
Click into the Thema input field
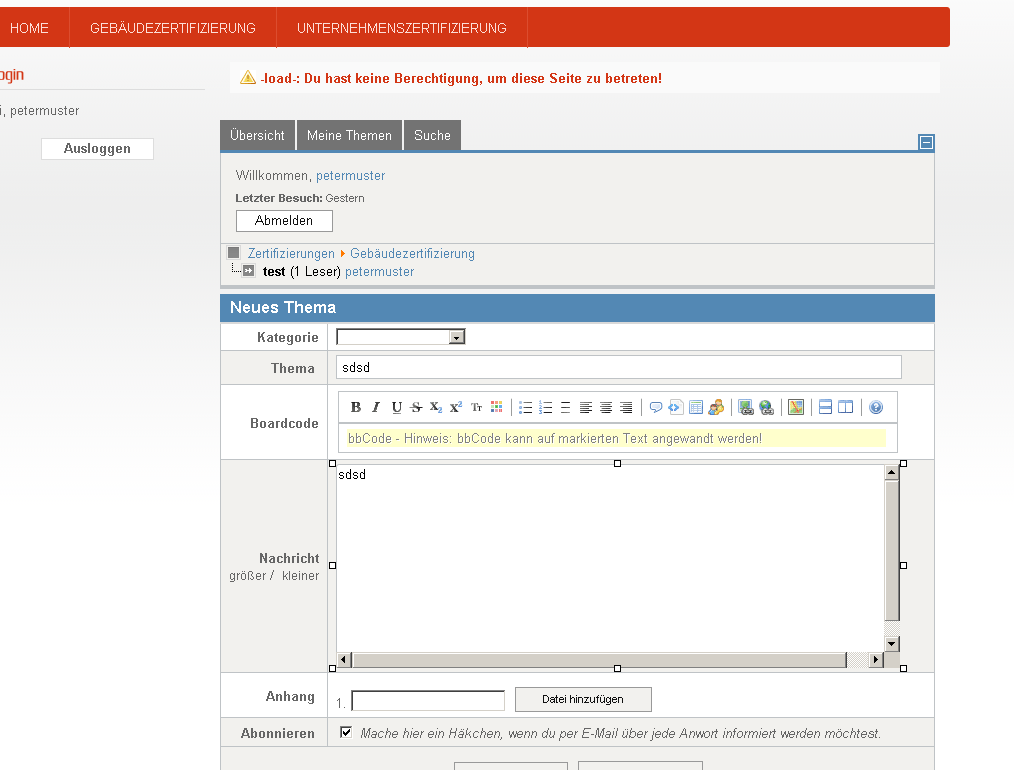click(619, 367)
